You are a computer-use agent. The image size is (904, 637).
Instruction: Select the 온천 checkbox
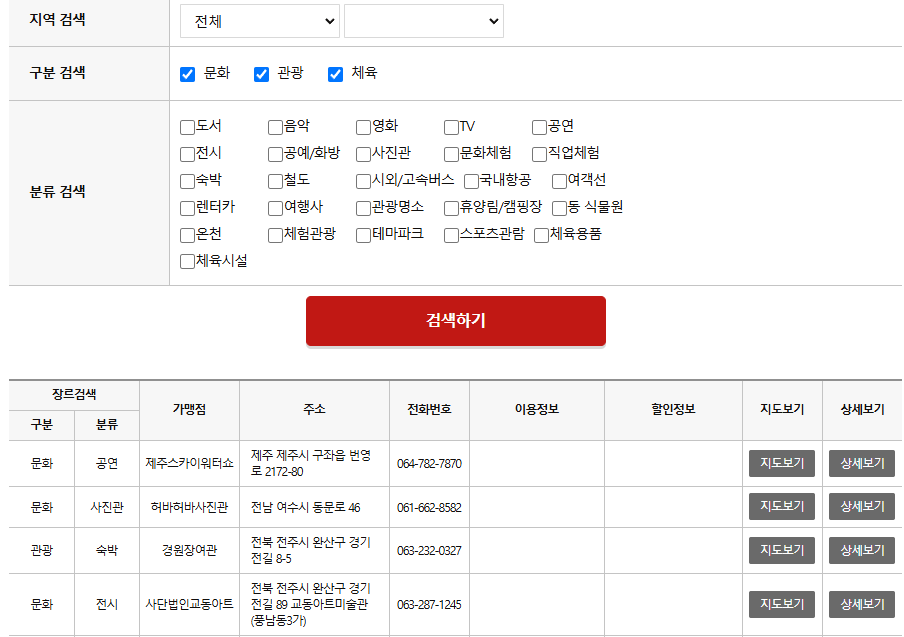click(x=186, y=234)
